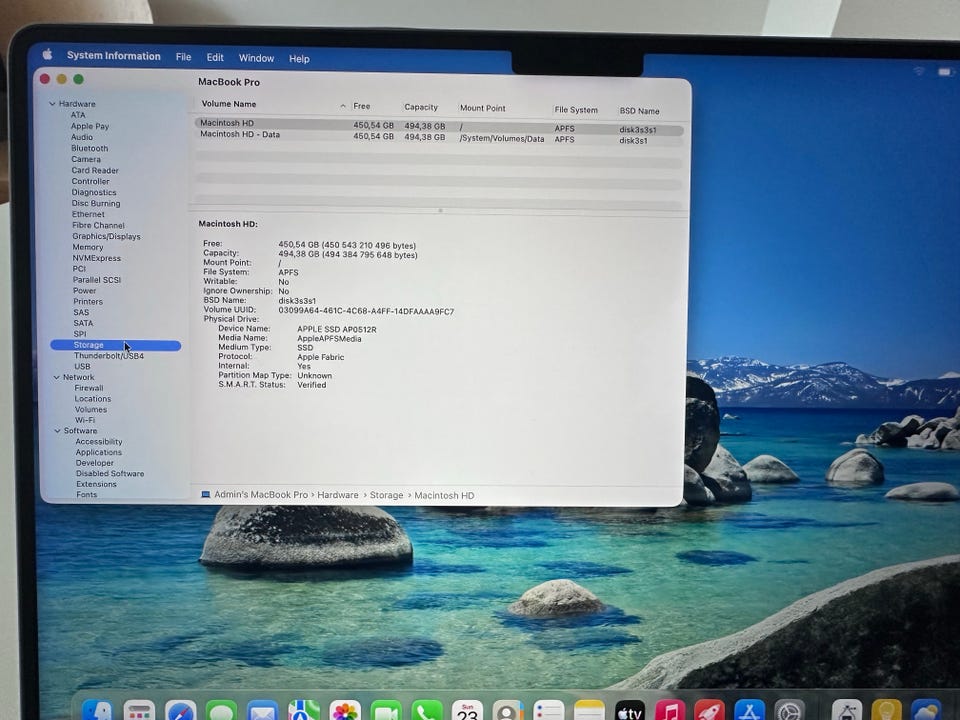Click Admin's MacBook Pro in path bar
The image size is (960, 720).
coord(261,495)
